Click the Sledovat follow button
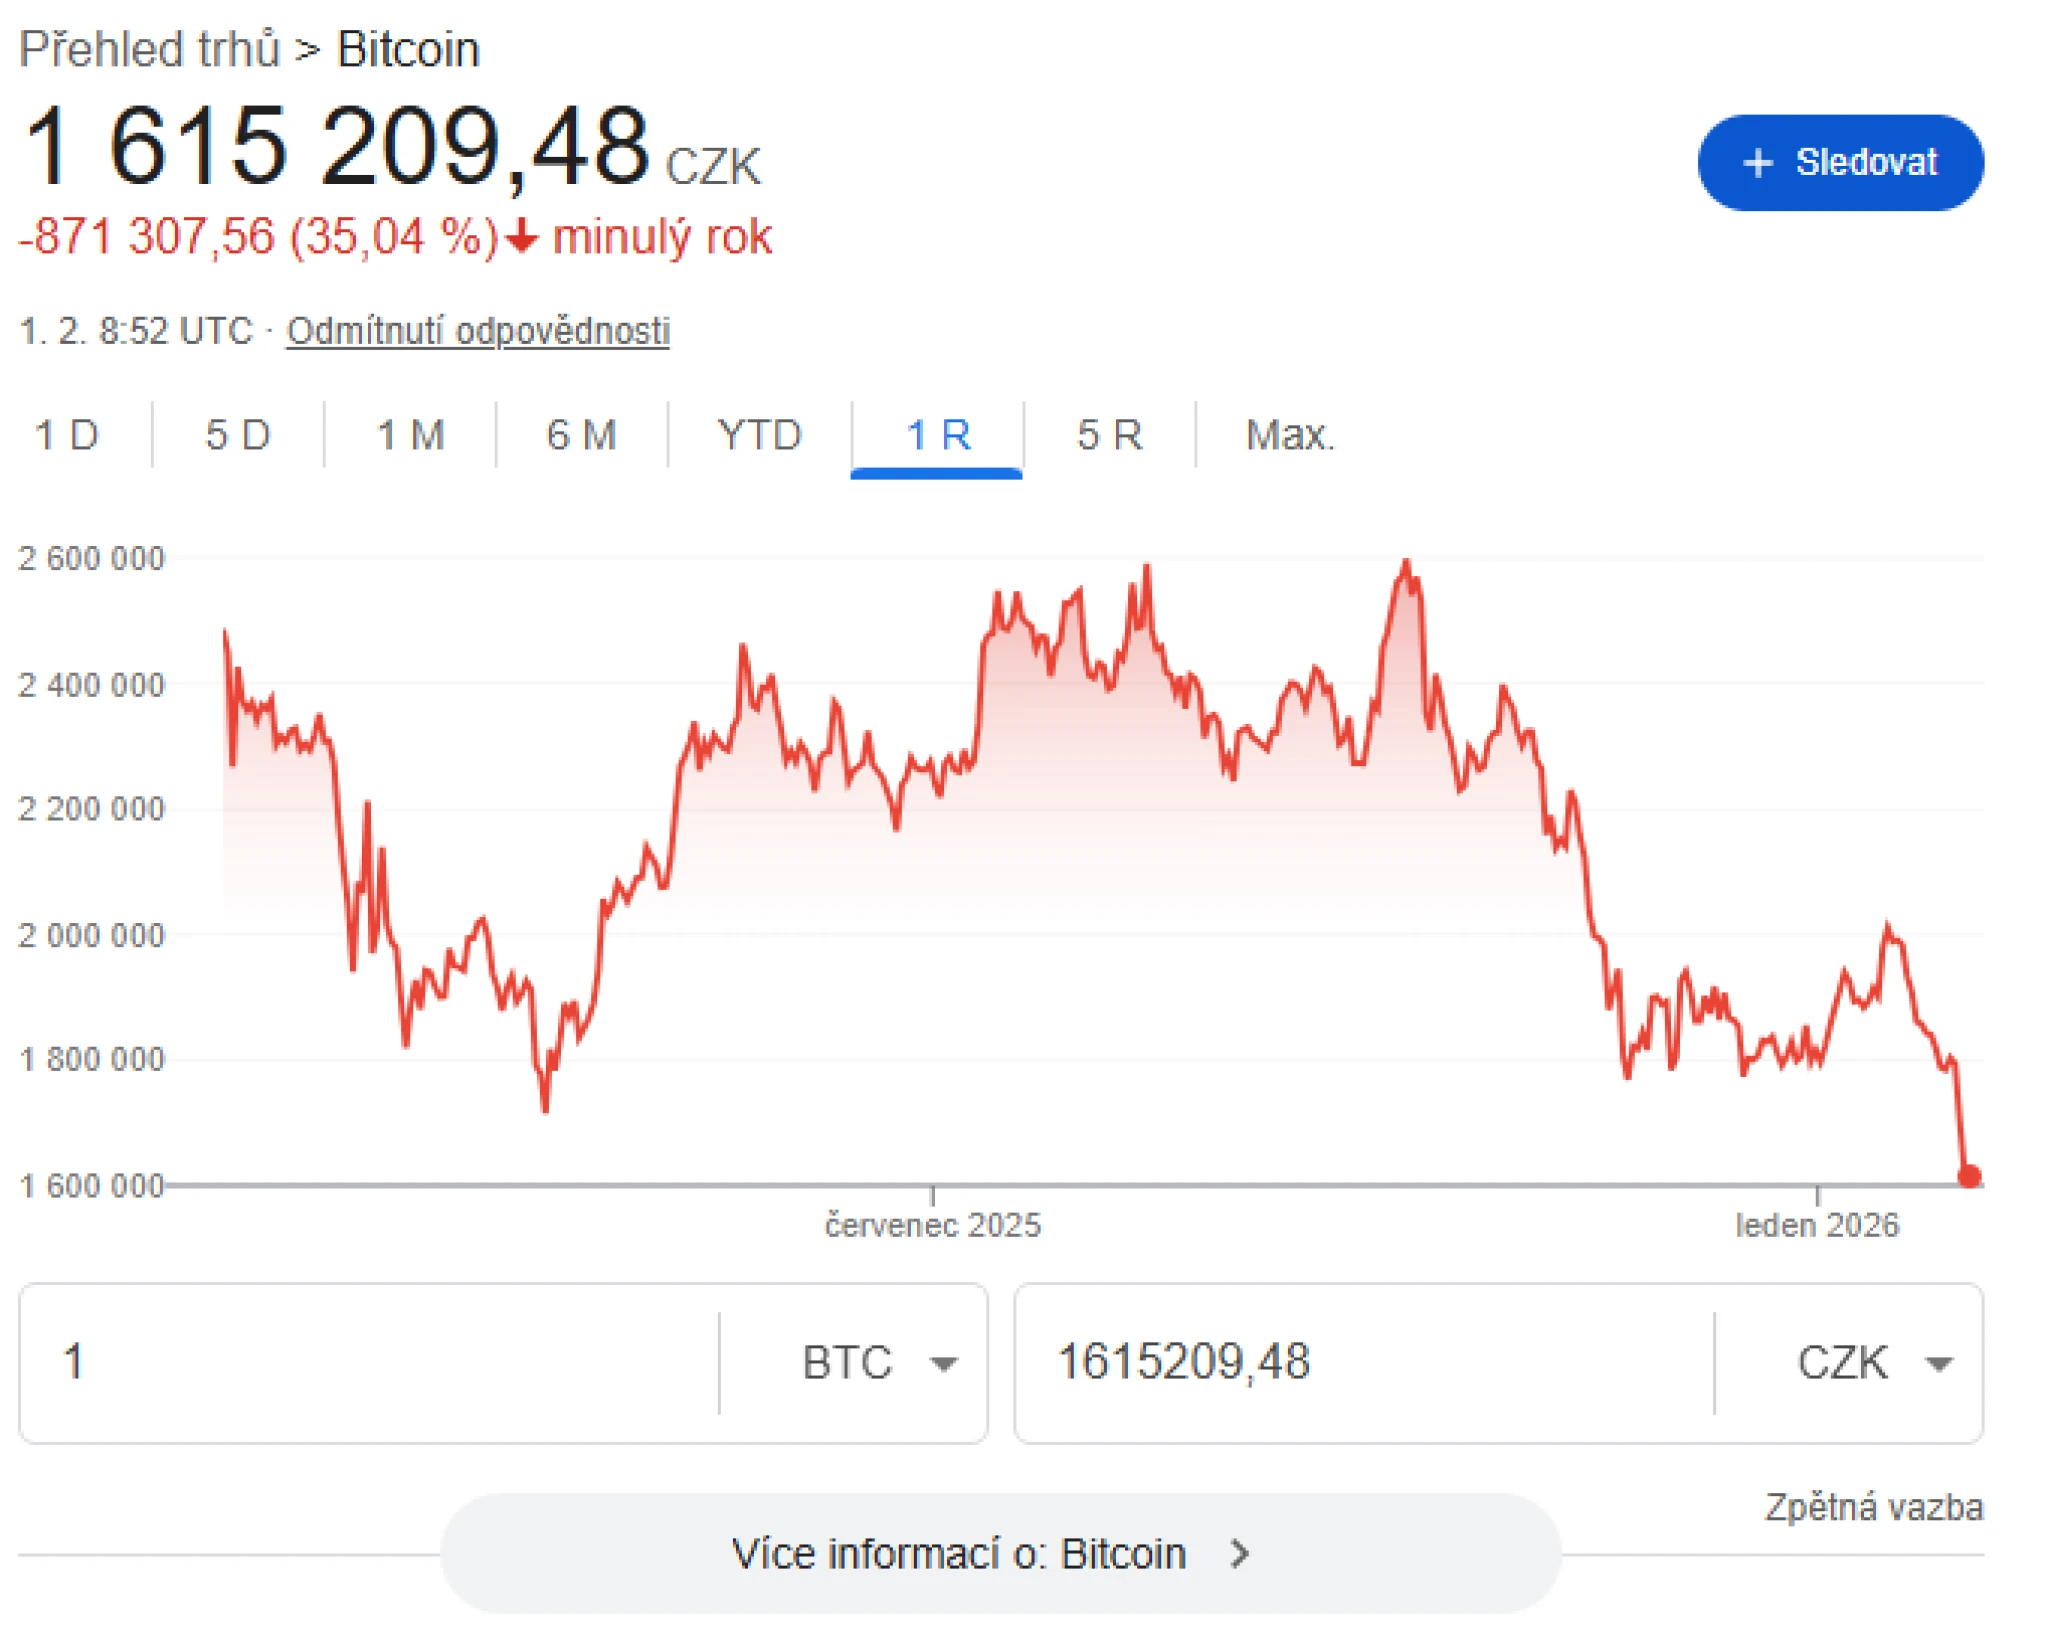The height and width of the screenshot is (1644, 2048). (1840, 162)
